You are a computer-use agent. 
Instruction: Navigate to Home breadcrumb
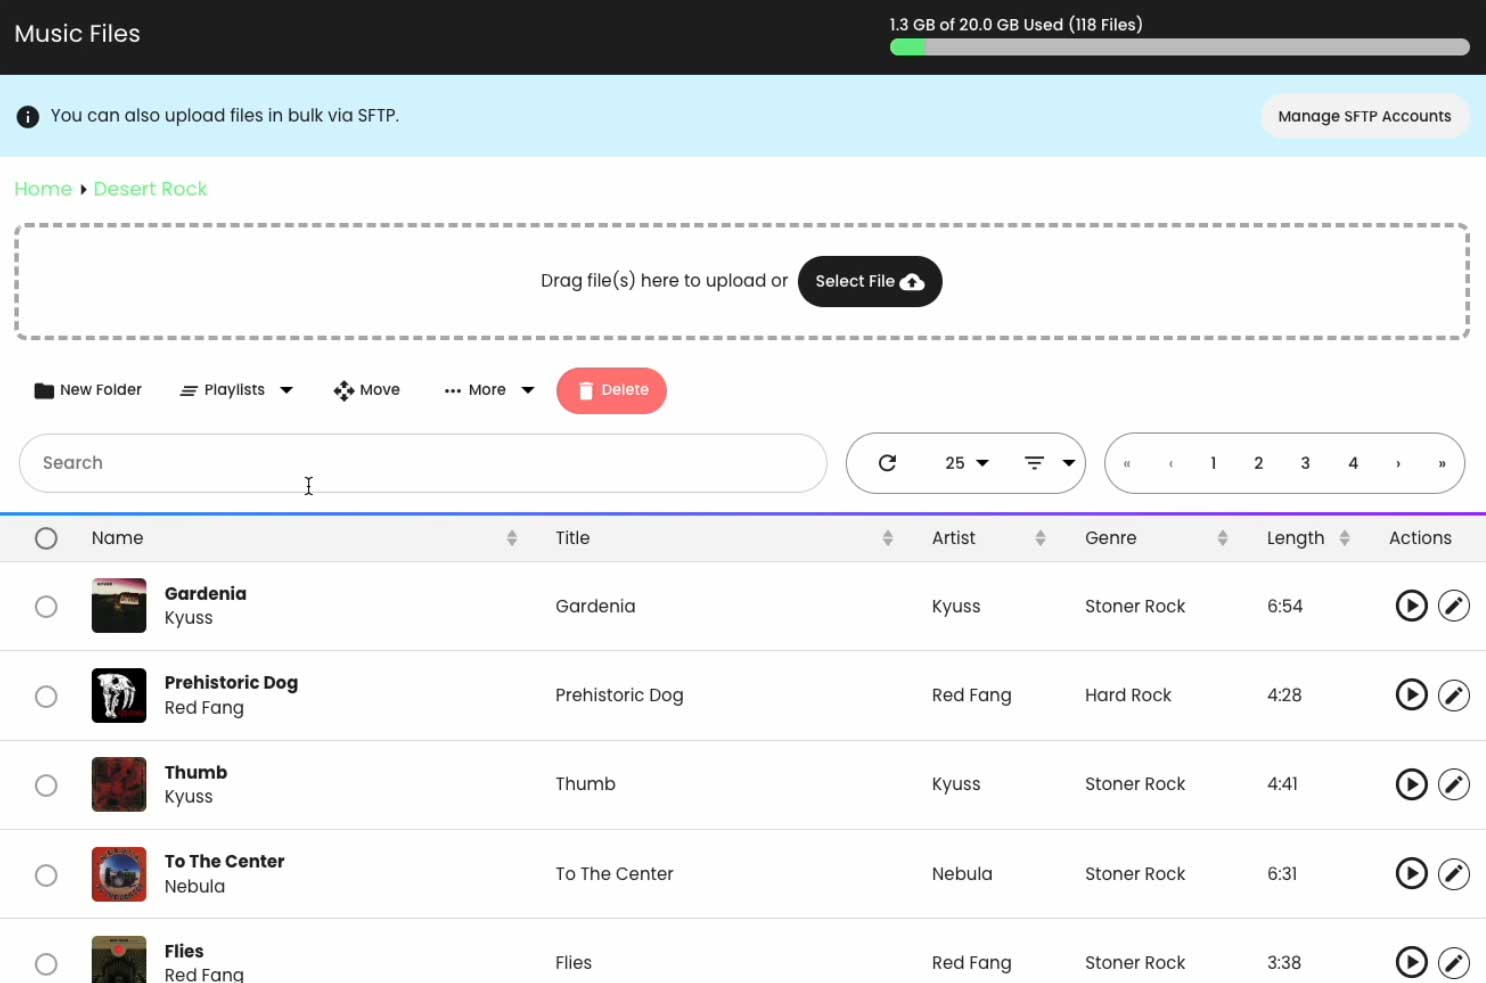click(43, 189)
